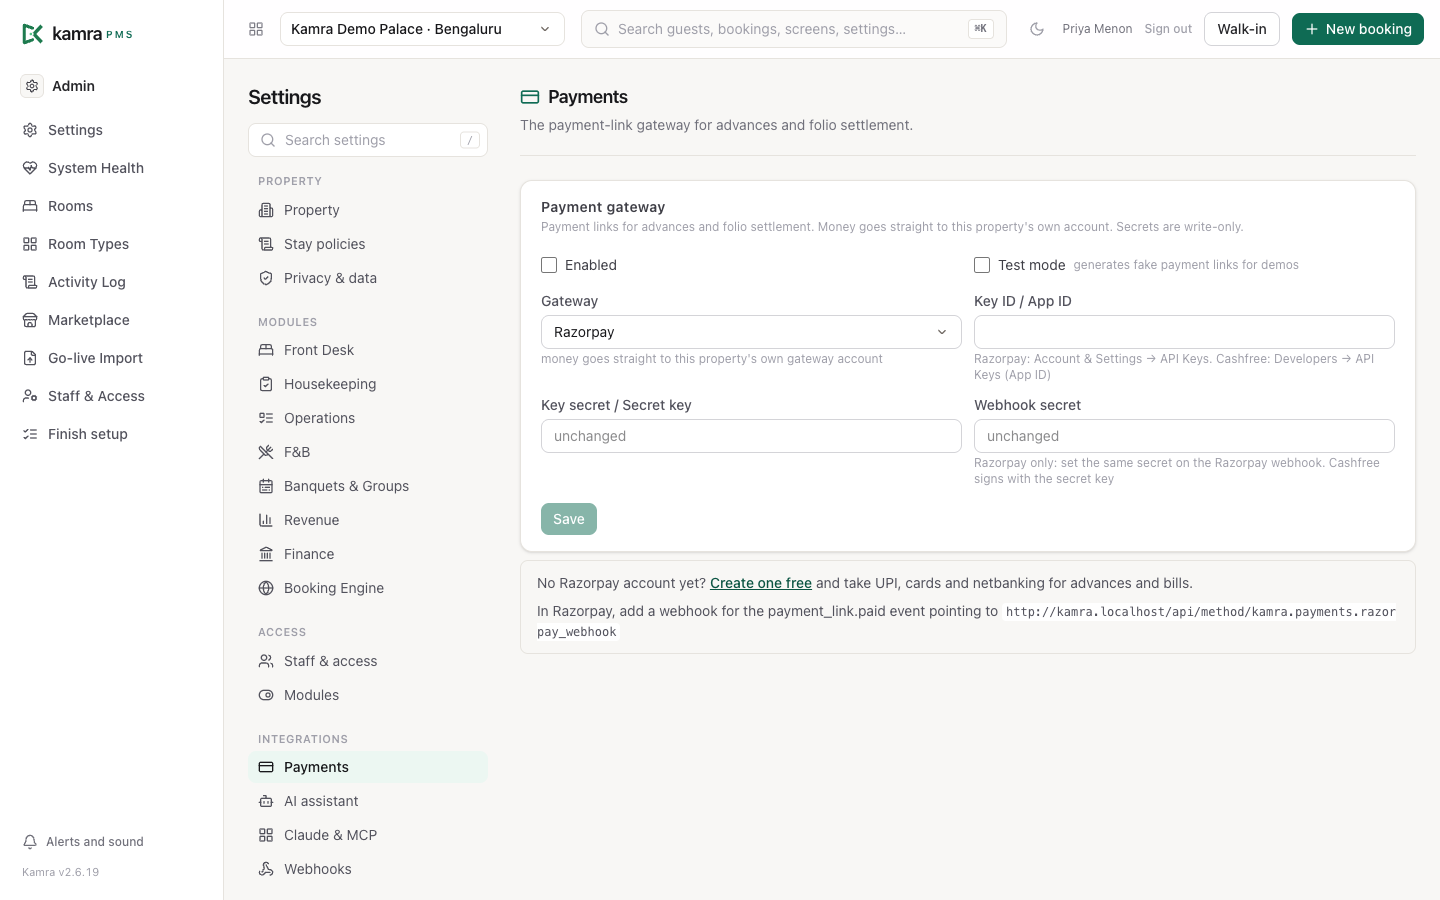Screen dimensions: 1440x900
Task: Click the Alerts and sound bell icon
Action: [30, 842]
